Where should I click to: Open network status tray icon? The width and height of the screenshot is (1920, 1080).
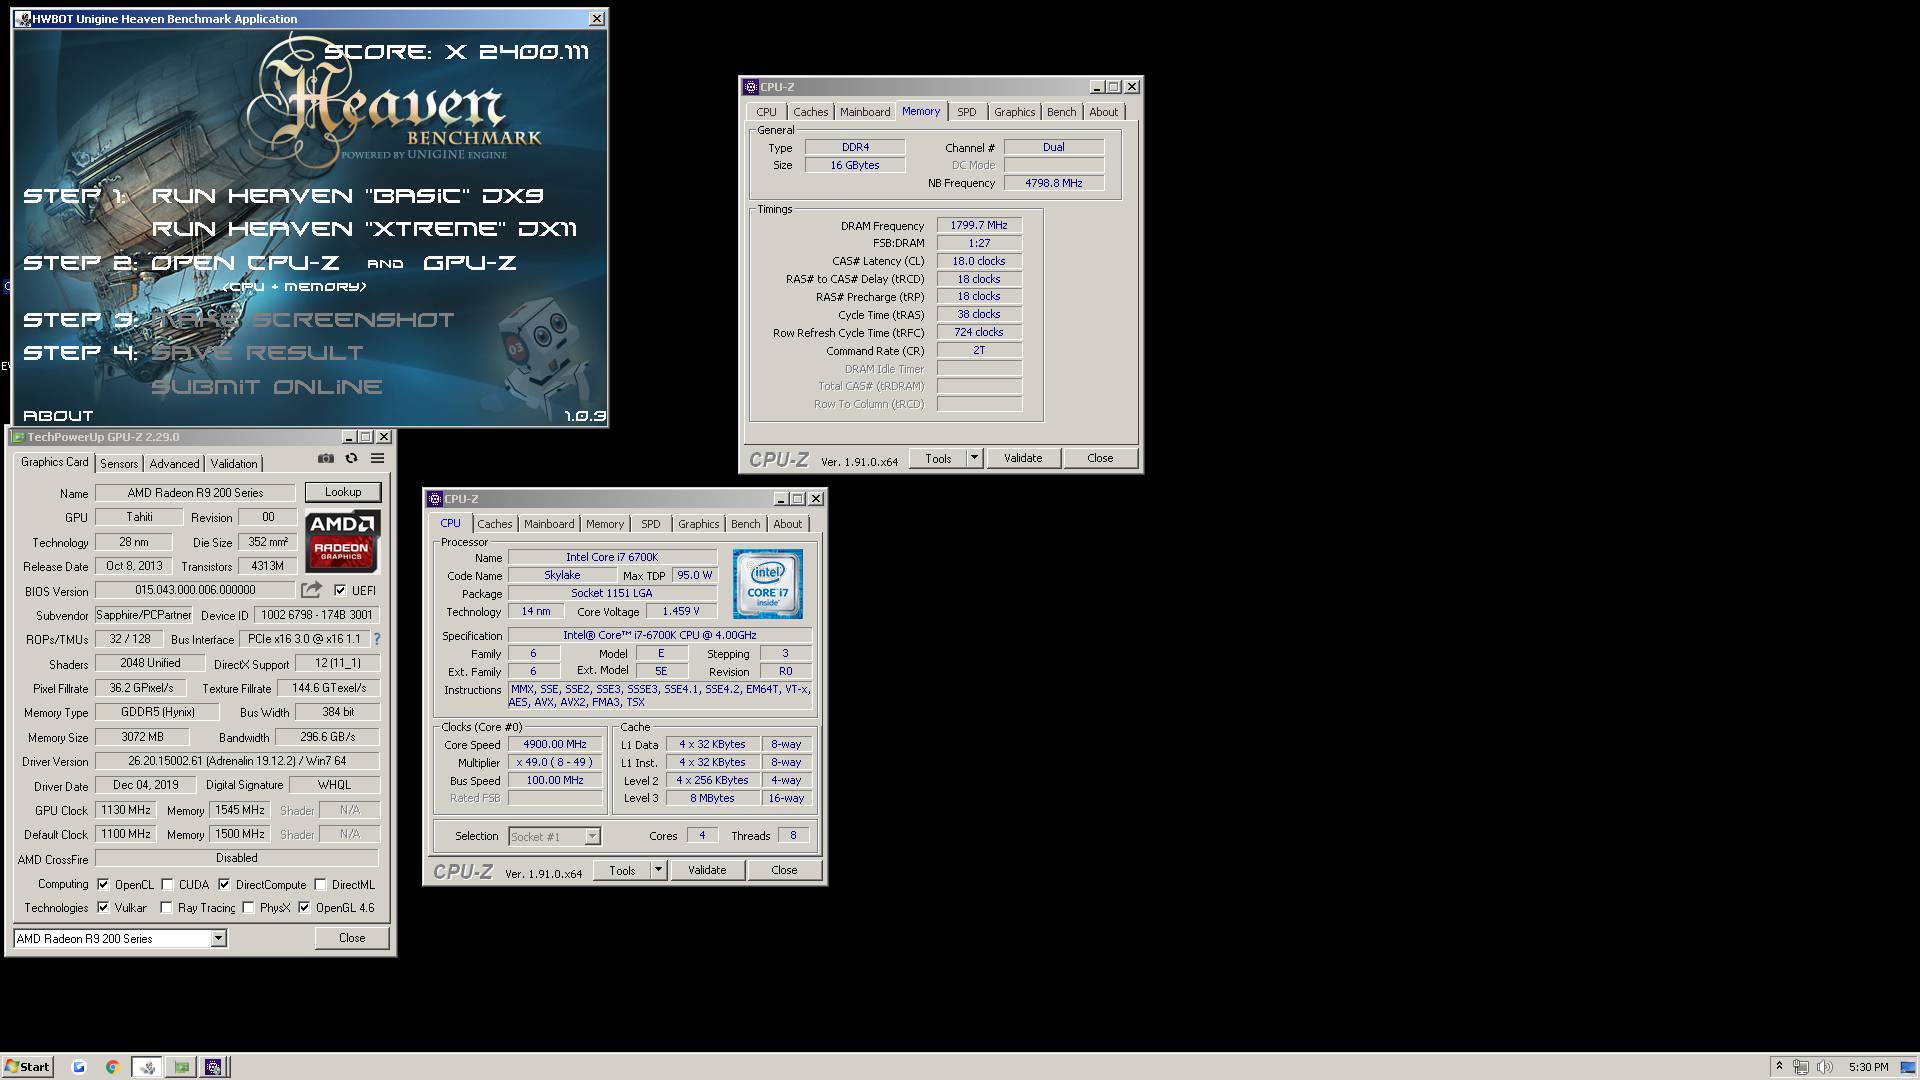(x=1801, y=1067)
